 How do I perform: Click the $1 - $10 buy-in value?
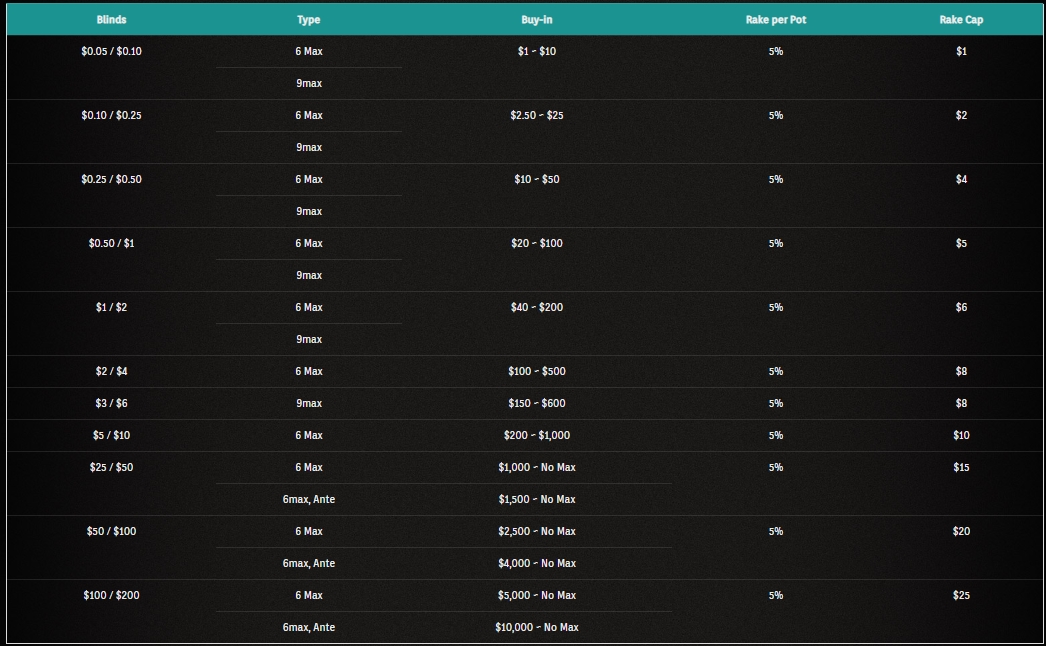coord(537,51)
